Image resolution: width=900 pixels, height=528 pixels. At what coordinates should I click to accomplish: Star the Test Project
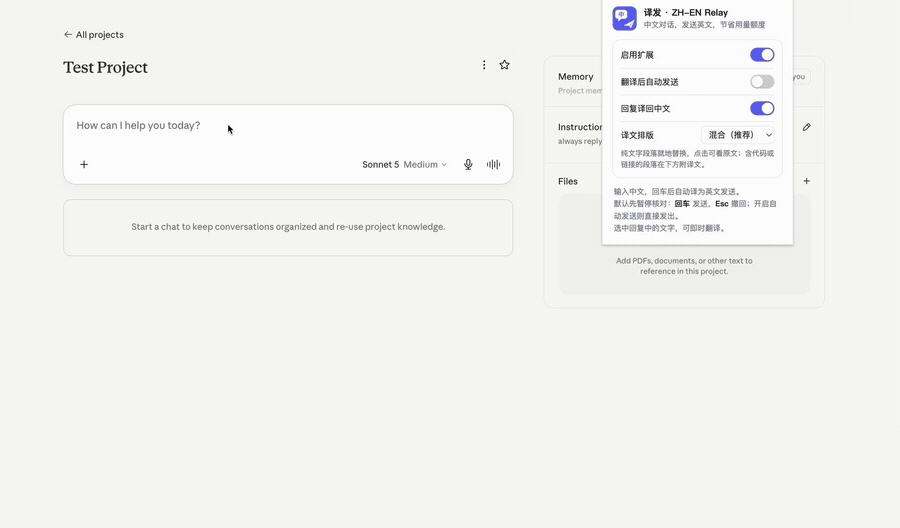coord(504,65)
